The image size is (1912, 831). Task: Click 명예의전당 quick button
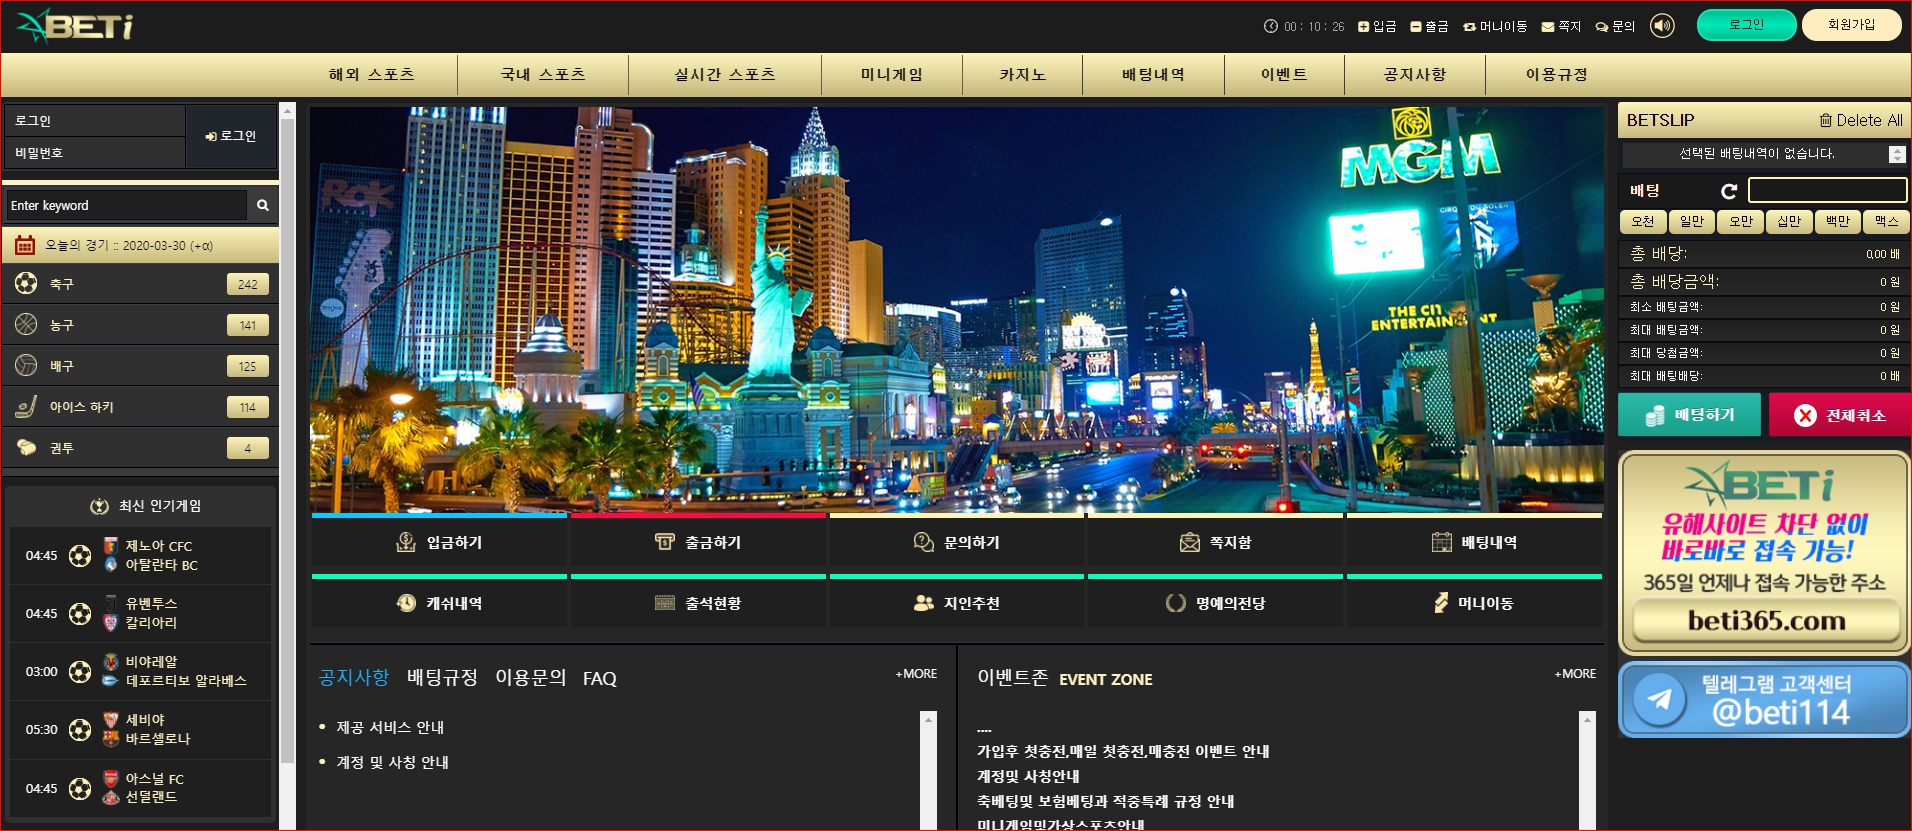(1215, 602)
